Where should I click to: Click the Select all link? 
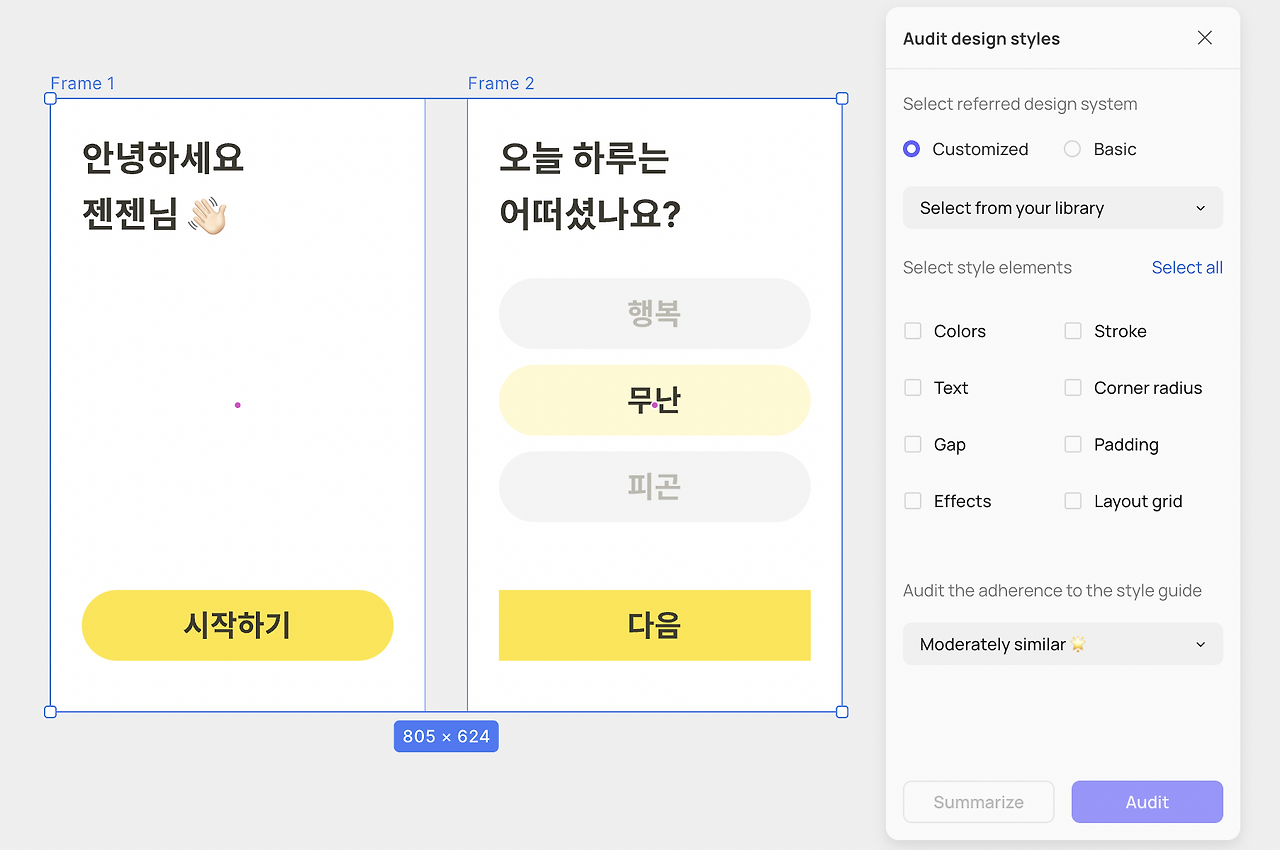coord(1187,267)
